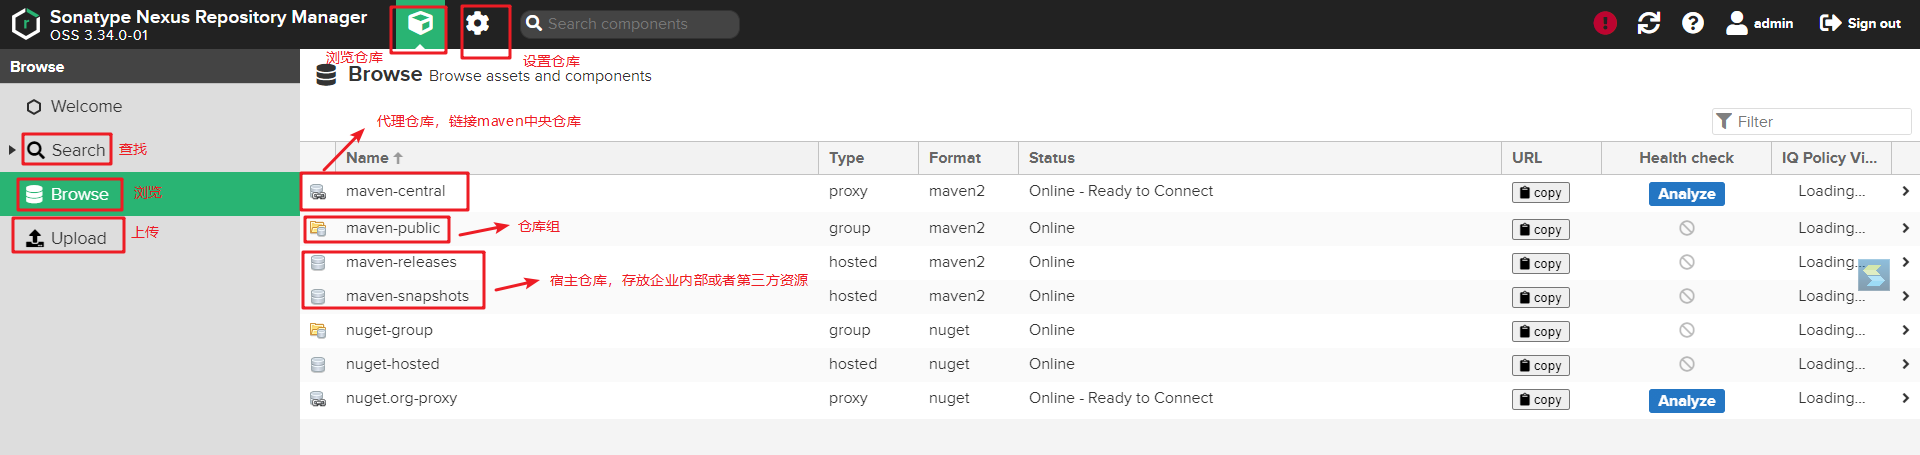Click the maven-snapshots hosted database icon
The image size is (1920, 455).
pos(318,297)
